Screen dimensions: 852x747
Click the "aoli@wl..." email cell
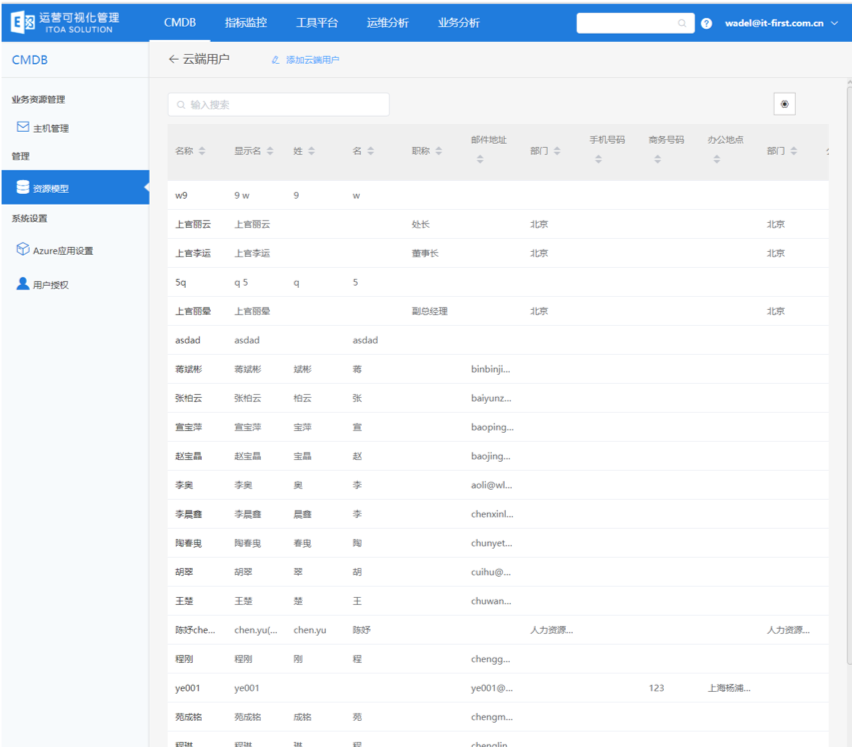coord(492,485)
